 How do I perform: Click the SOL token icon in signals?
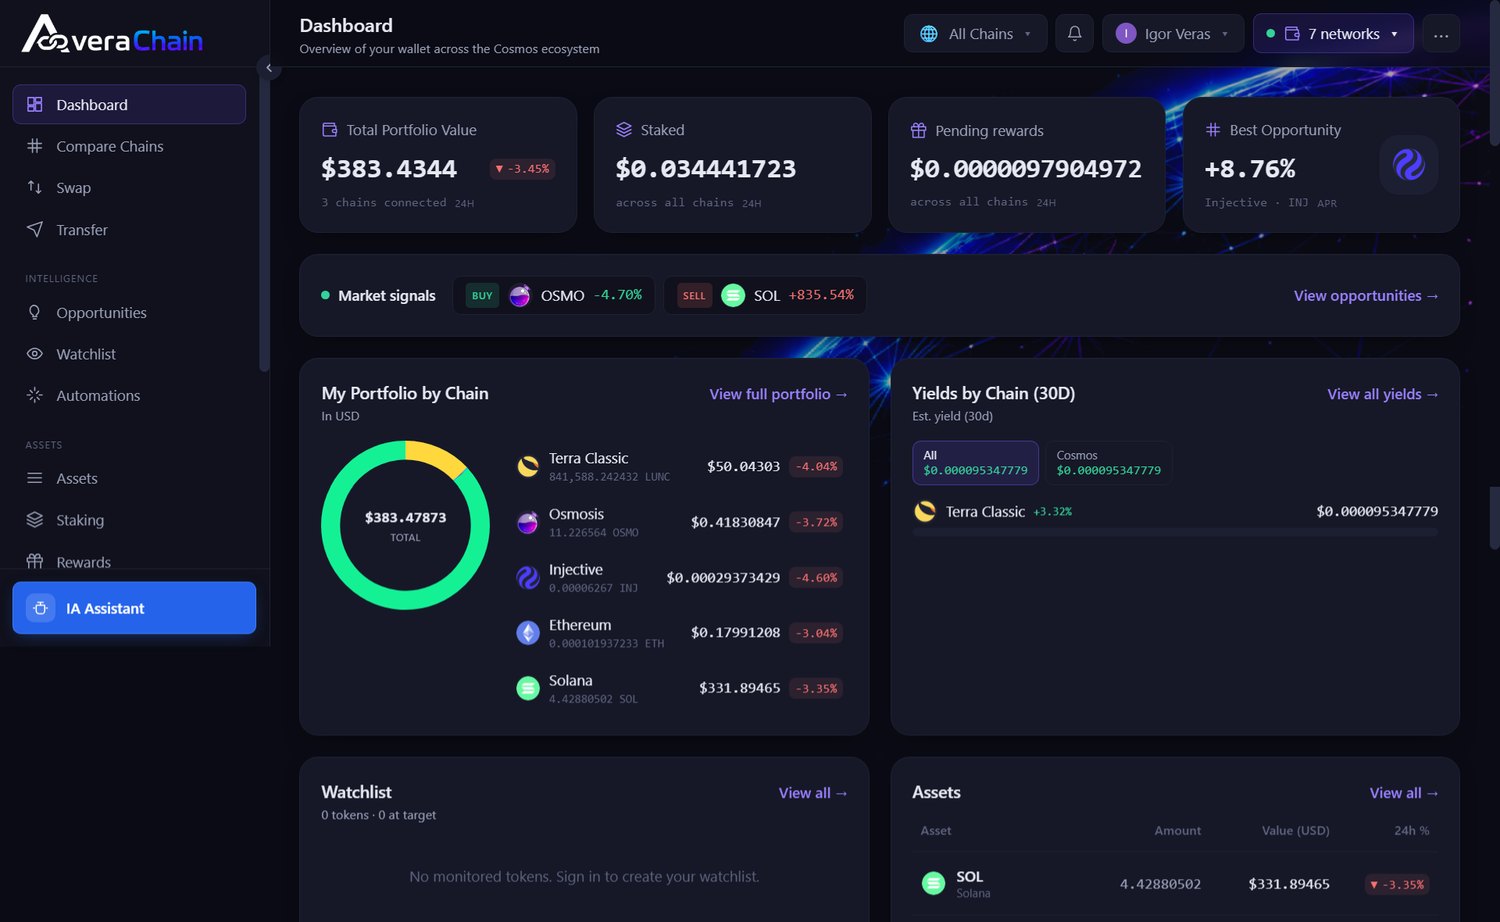click(x=733, y=296)
